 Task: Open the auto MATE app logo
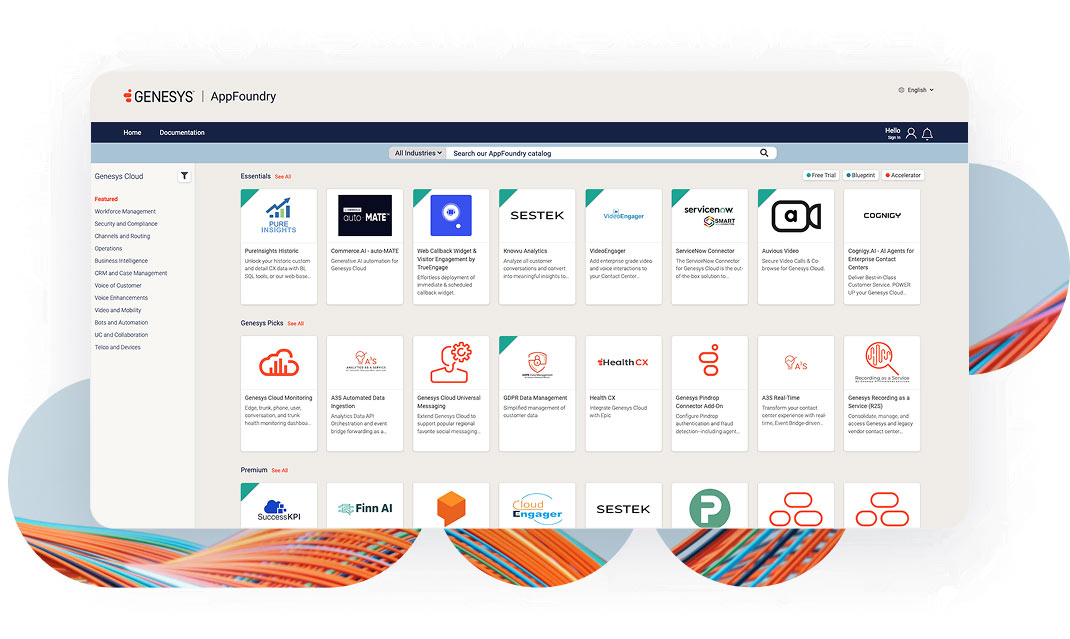[x=365, y=216]
